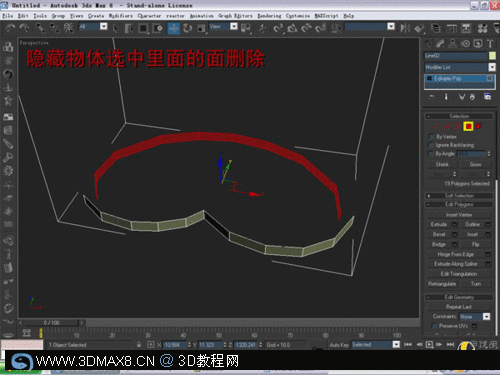The image size is (500, 375).
Task: Open the Hierarchy command panel tab
Action: [453, 43]
